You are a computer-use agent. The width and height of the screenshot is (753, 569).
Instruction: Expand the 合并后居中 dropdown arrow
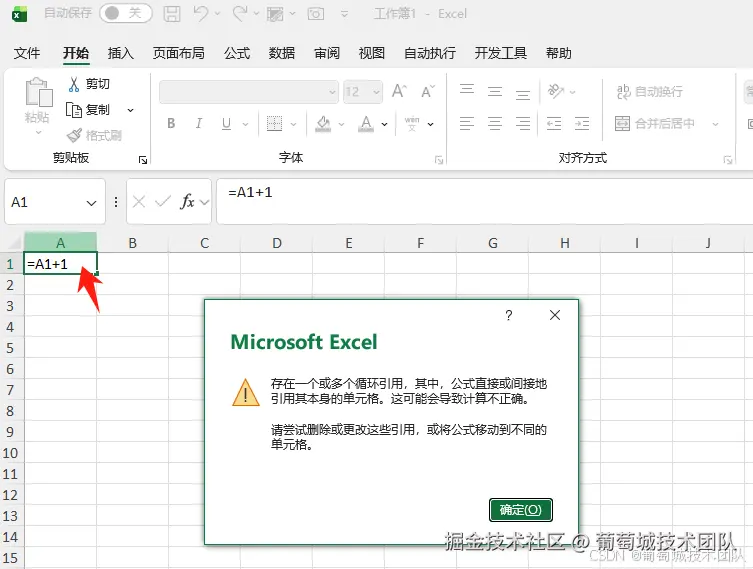click(x=715, y=124)
